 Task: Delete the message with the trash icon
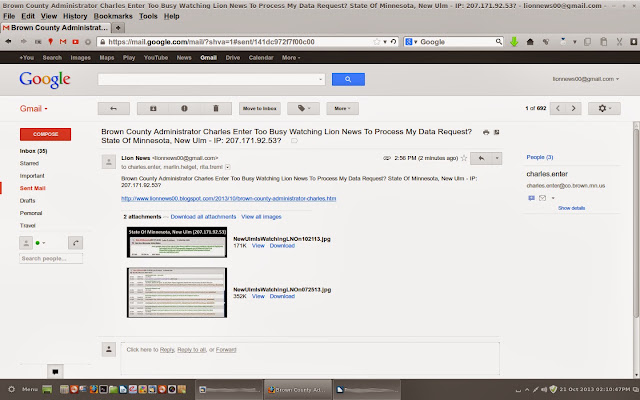pyautogui.click(x=216, y=109)
